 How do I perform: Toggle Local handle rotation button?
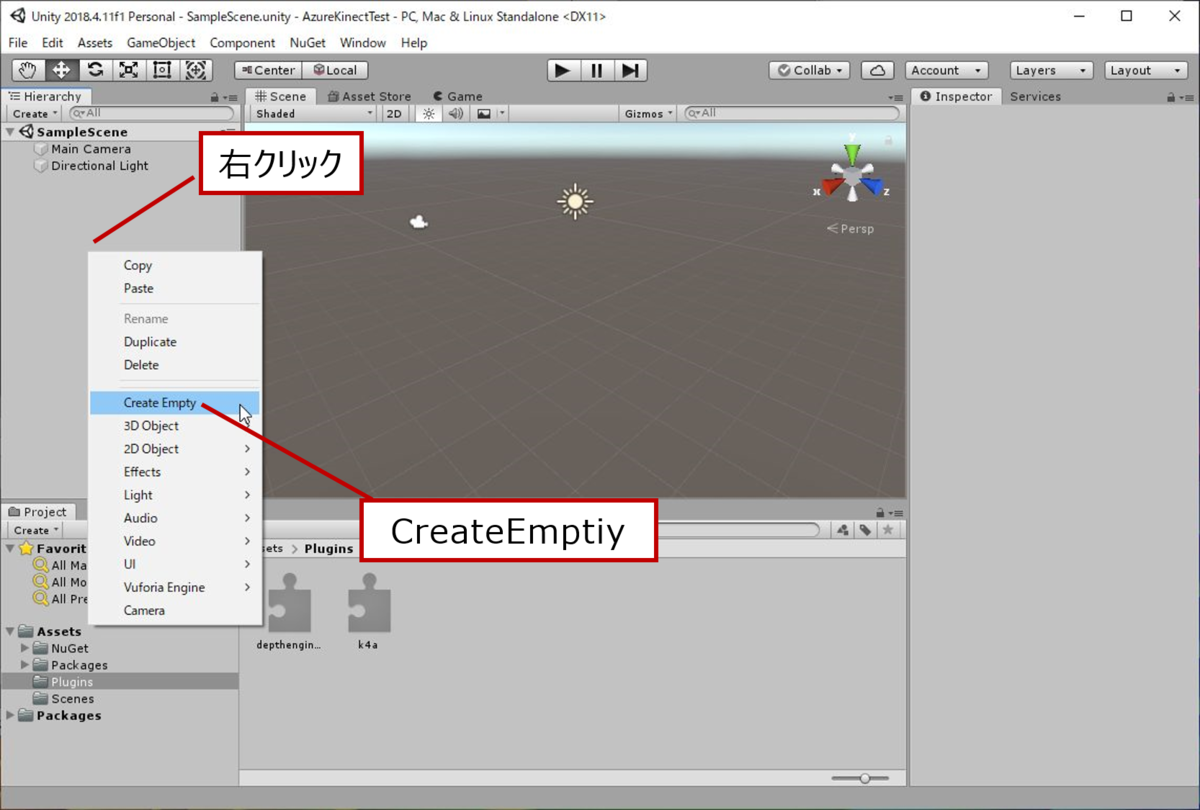click(335, 70)
